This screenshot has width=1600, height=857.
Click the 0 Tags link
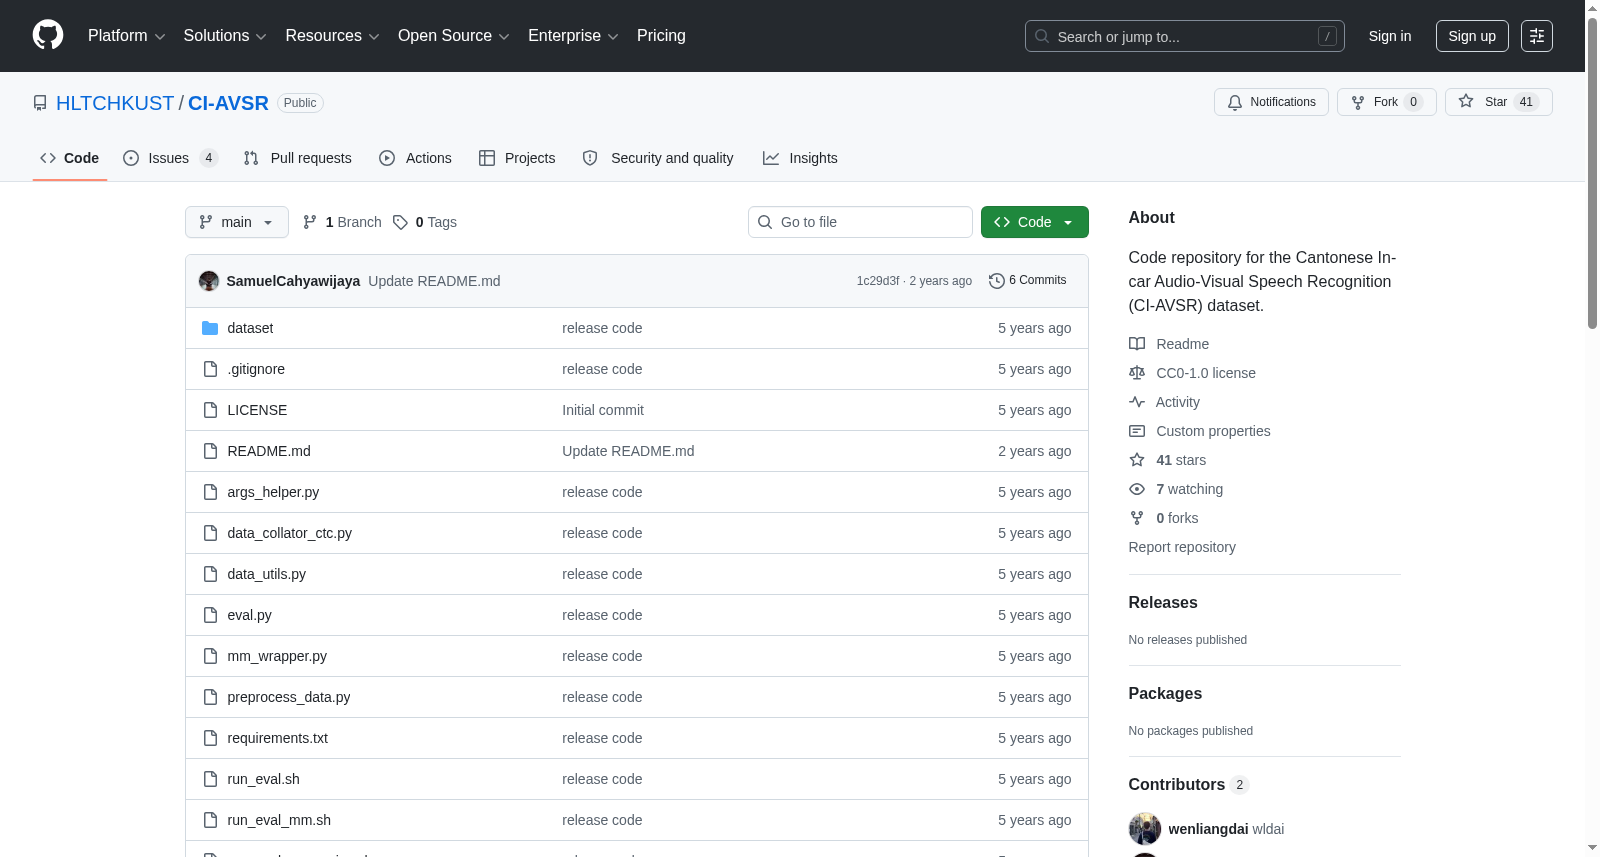tap(425, 222)
